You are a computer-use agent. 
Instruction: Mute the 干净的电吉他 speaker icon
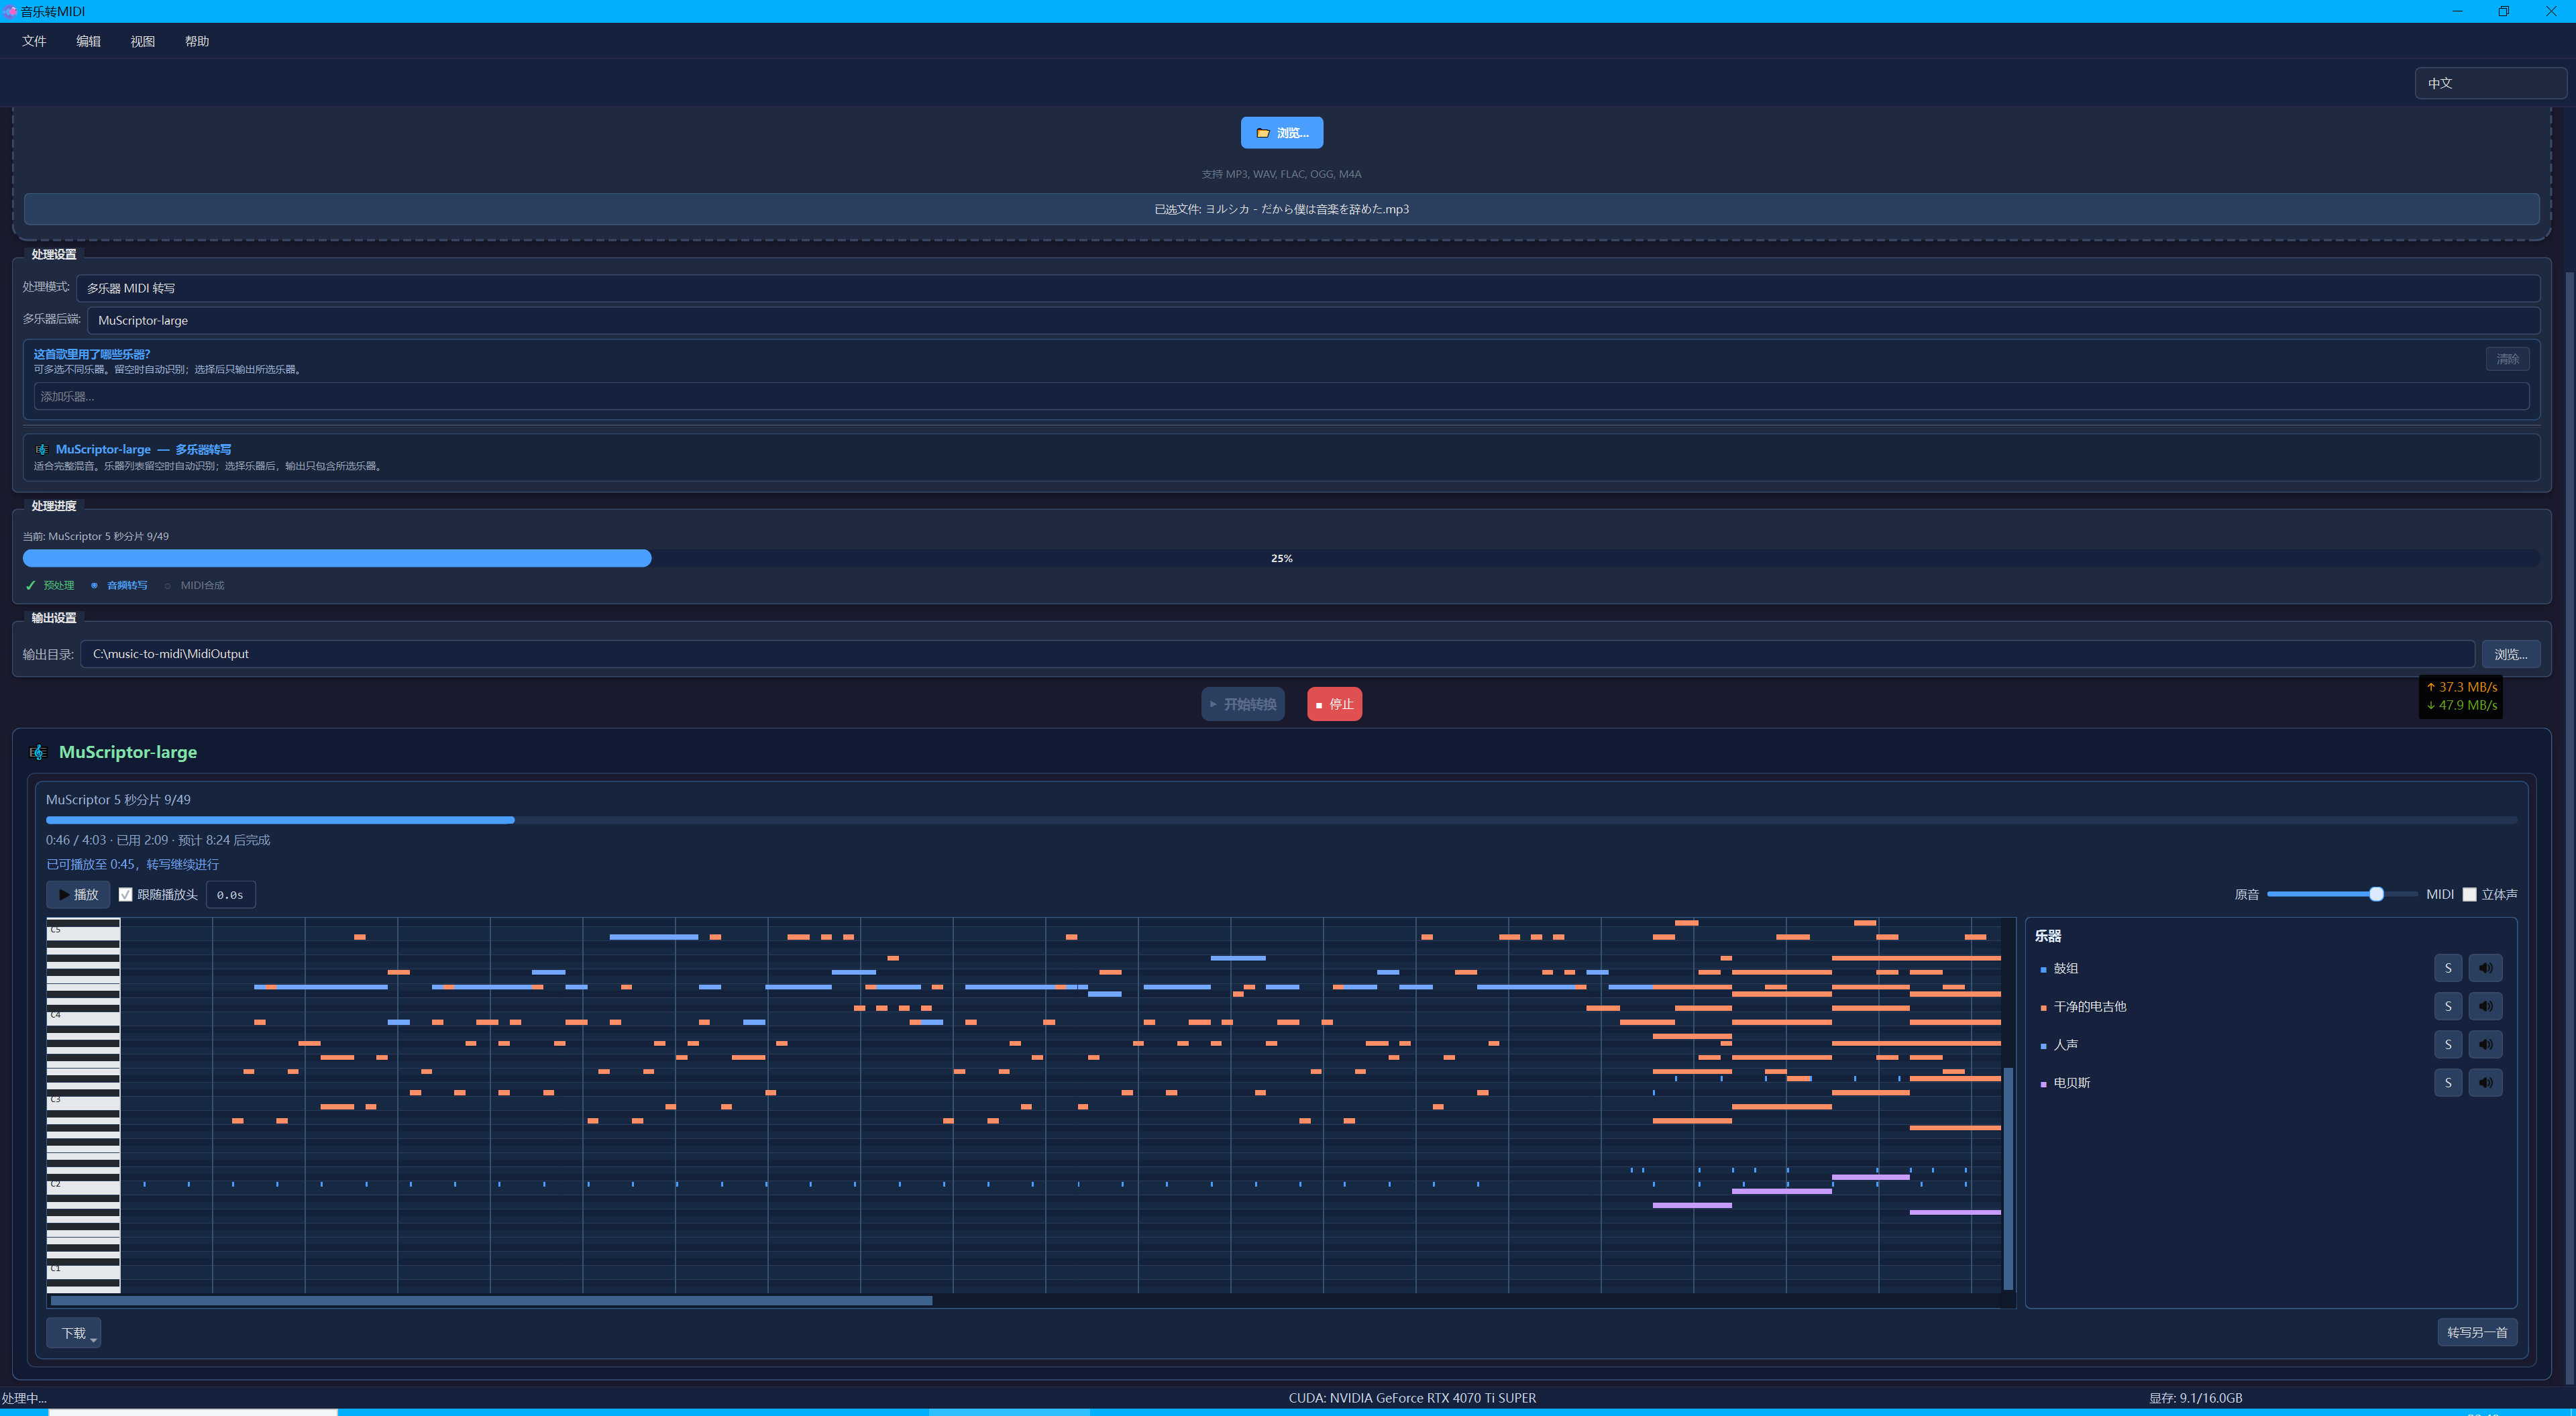pos(2485,1006)
